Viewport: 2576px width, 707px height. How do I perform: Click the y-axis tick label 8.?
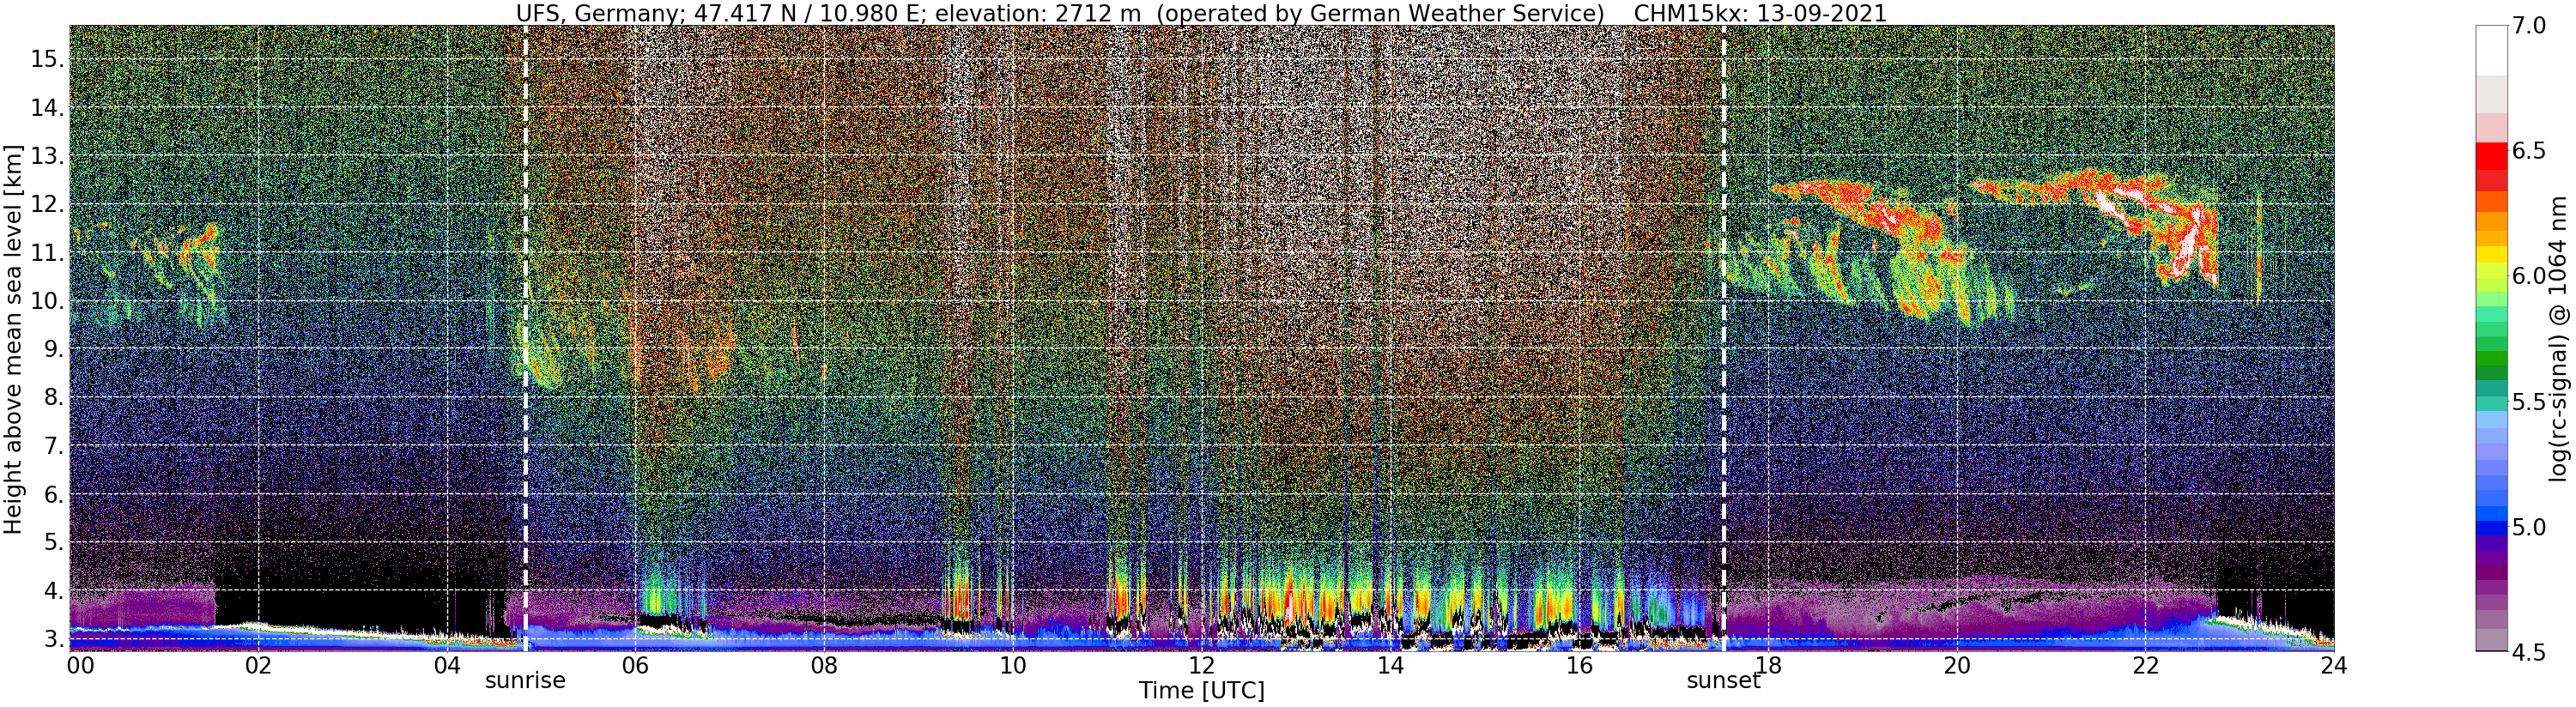(52, 397)
